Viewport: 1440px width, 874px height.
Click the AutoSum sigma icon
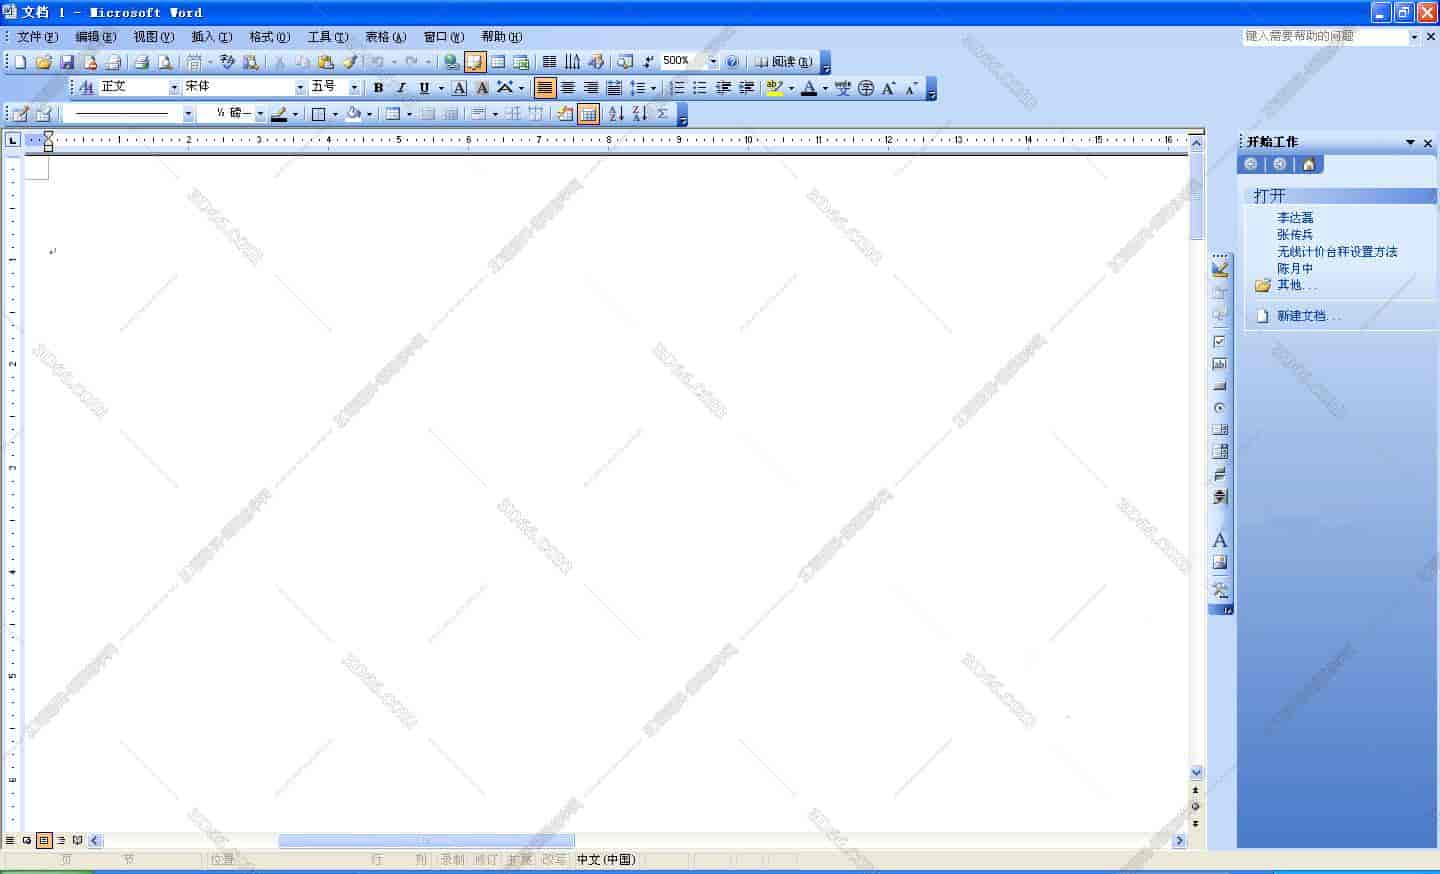pos(662,114)
